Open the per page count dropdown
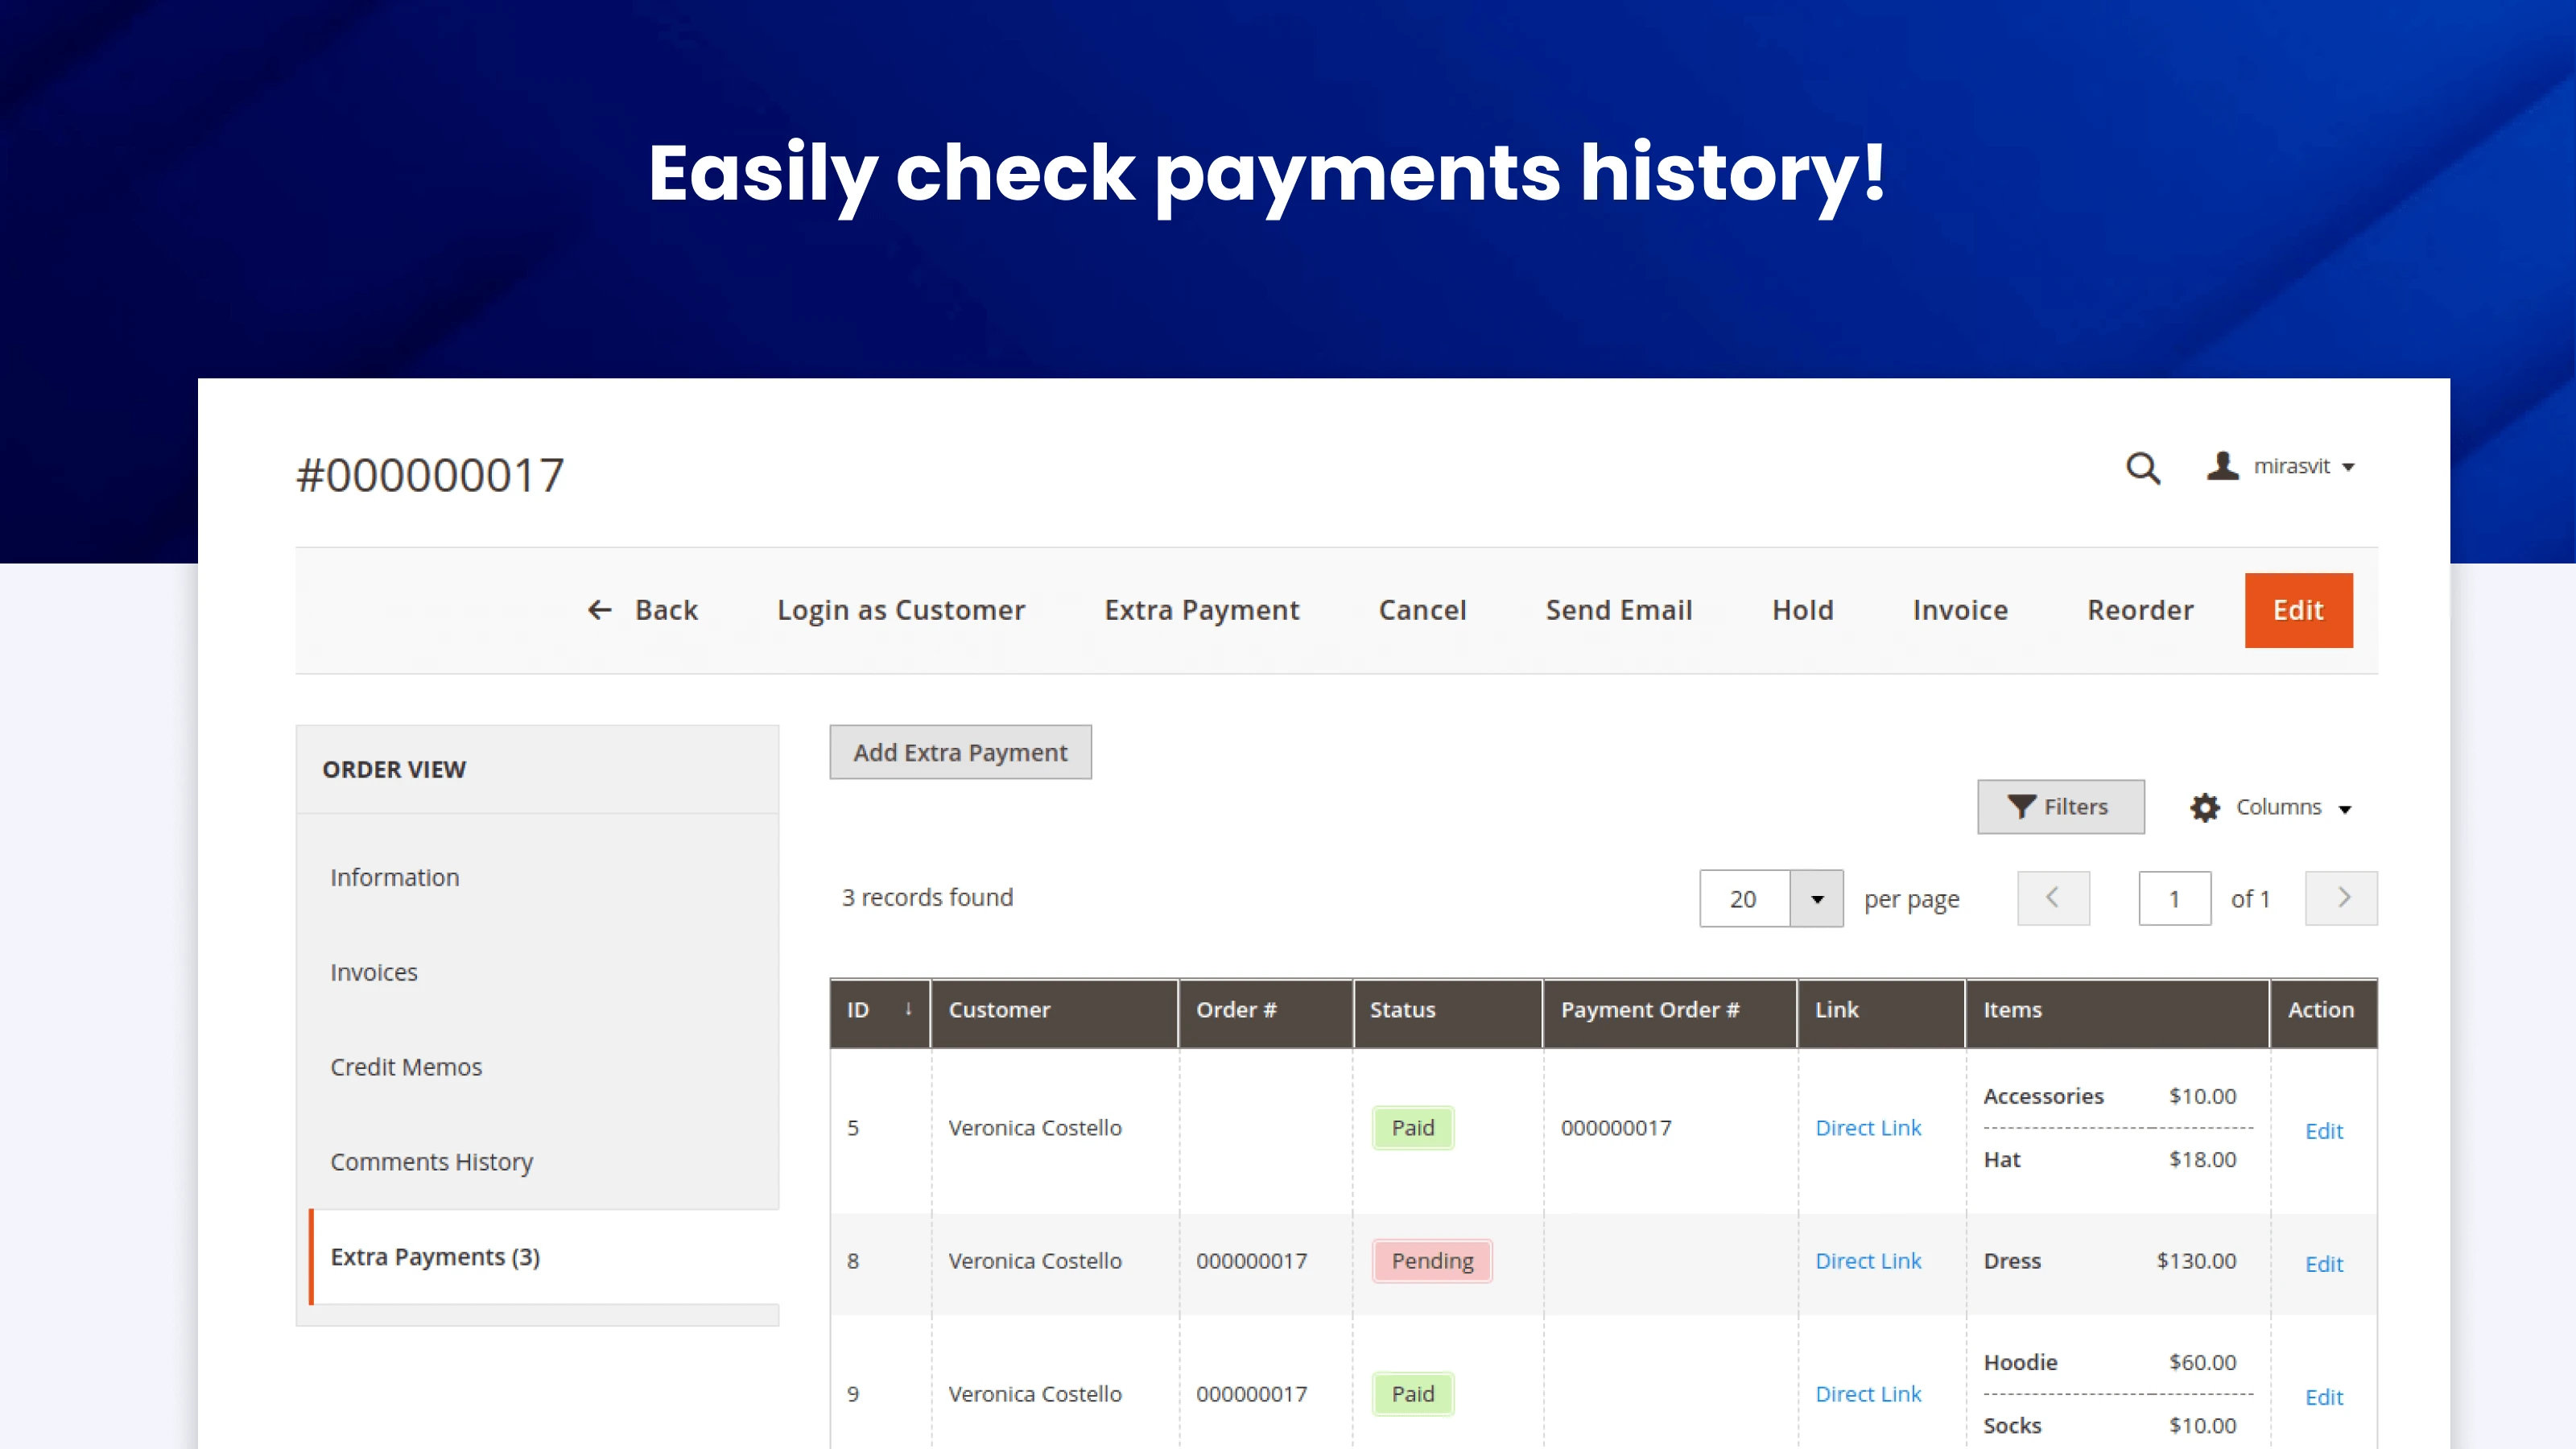2576x1449 pixels. pyautogui.click(x=1816, y=898)
